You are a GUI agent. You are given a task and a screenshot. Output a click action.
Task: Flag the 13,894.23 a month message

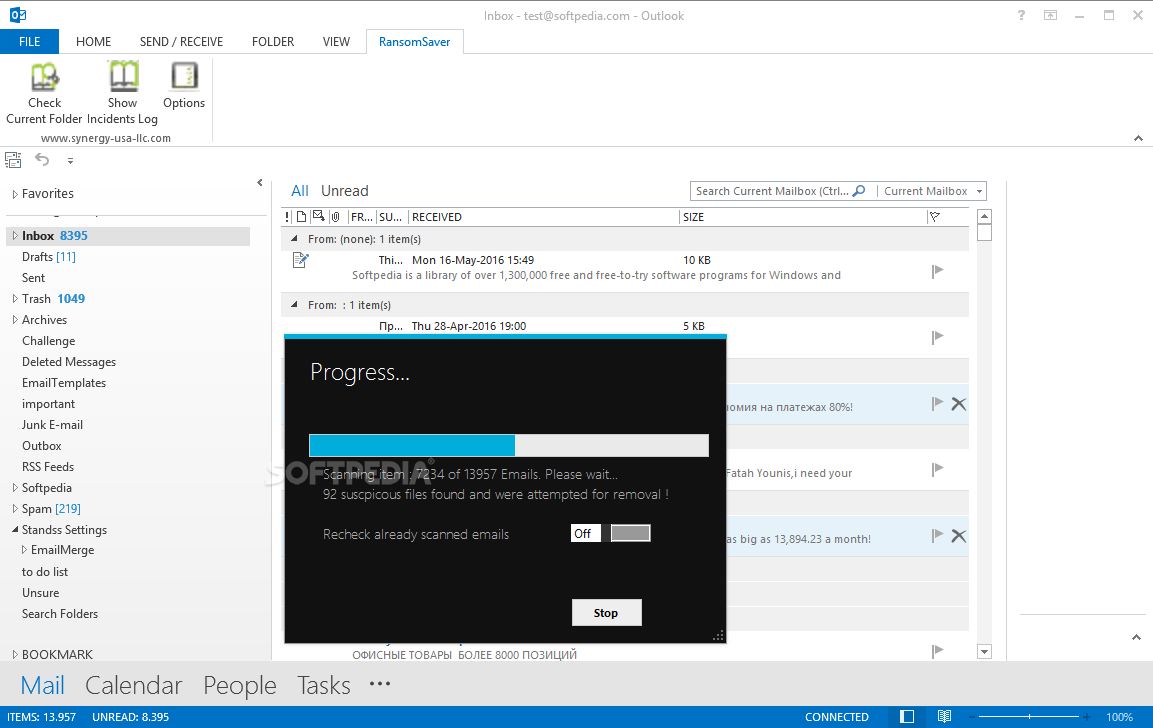(x=938, y=535)
